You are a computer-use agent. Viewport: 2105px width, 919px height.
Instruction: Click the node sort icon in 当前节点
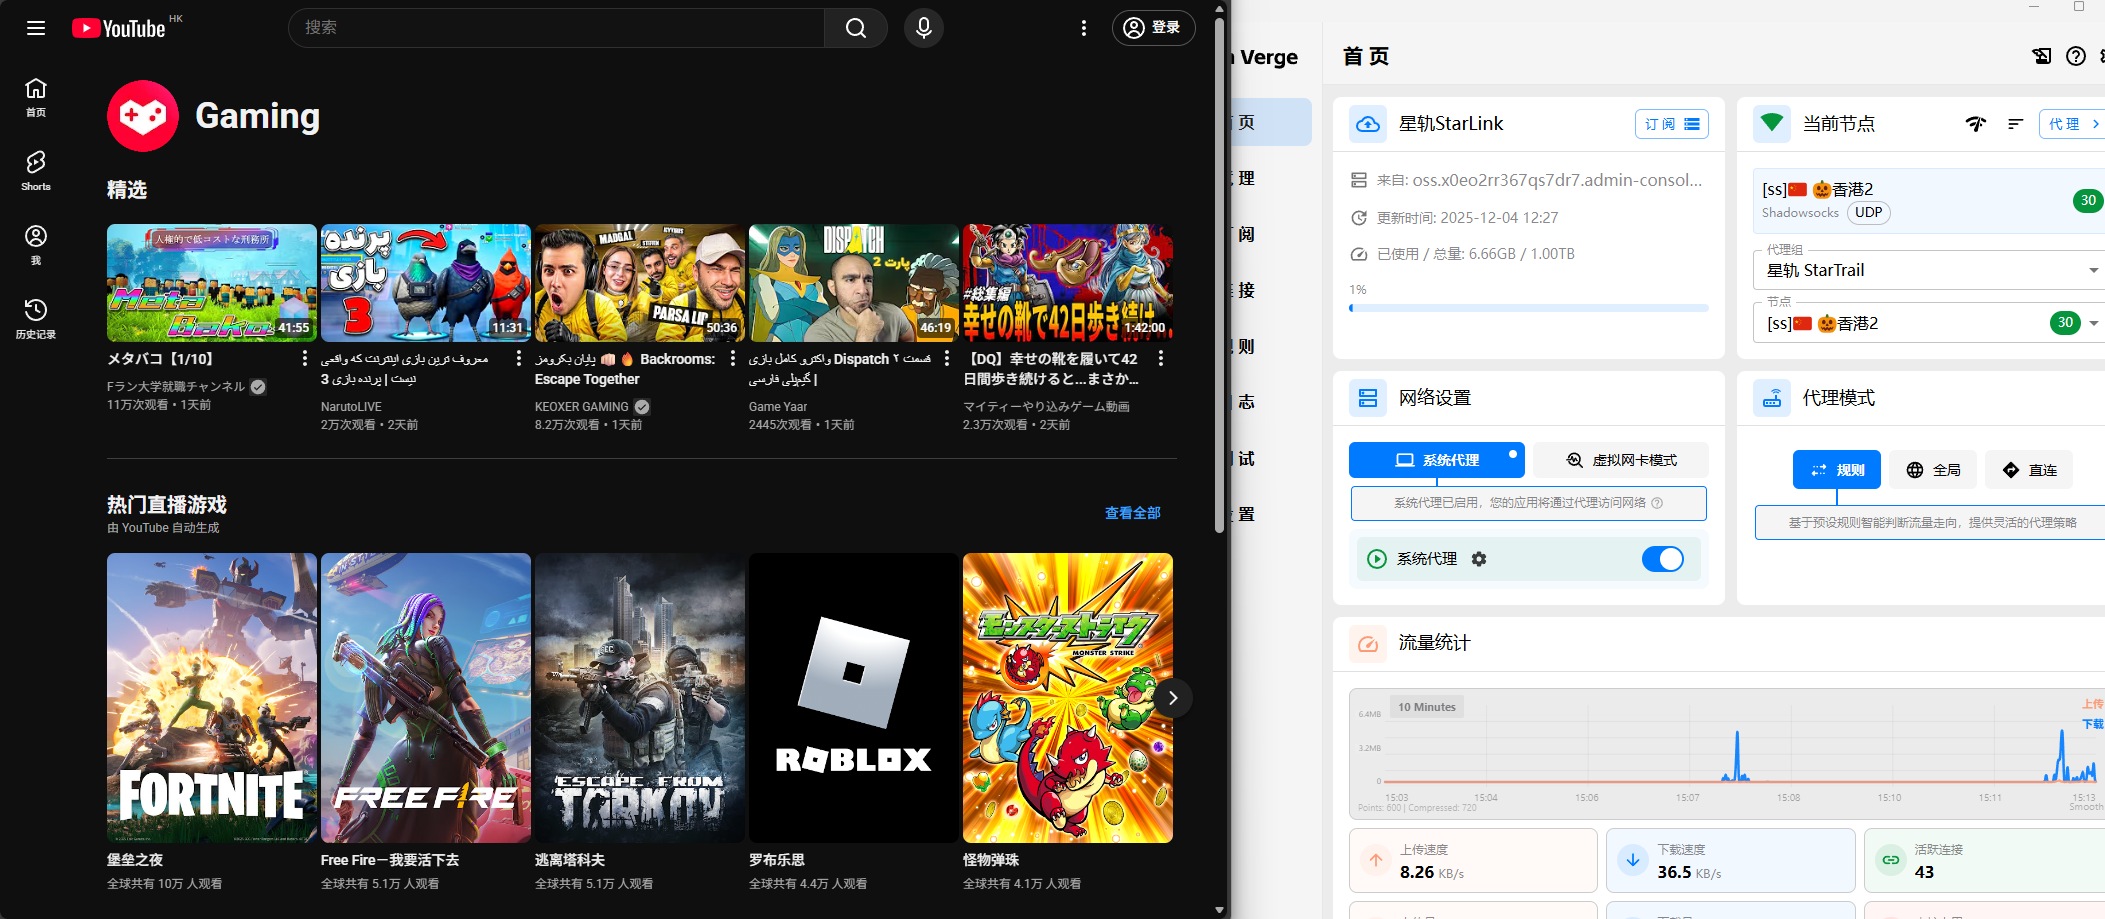click(x=2015, y=124)
